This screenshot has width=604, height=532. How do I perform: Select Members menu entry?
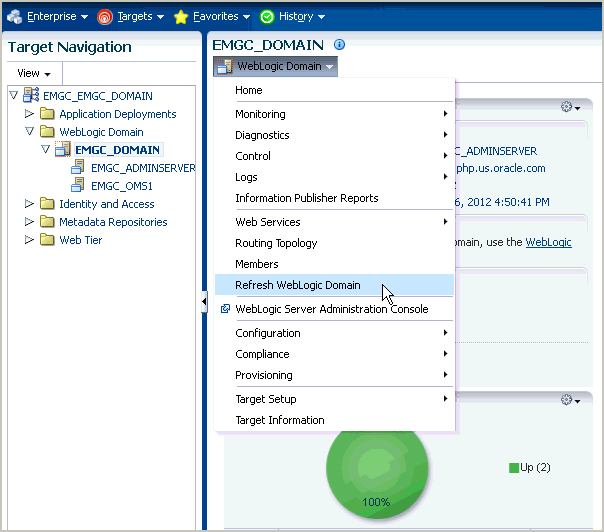pyautogui.click(x=334, y=264)
